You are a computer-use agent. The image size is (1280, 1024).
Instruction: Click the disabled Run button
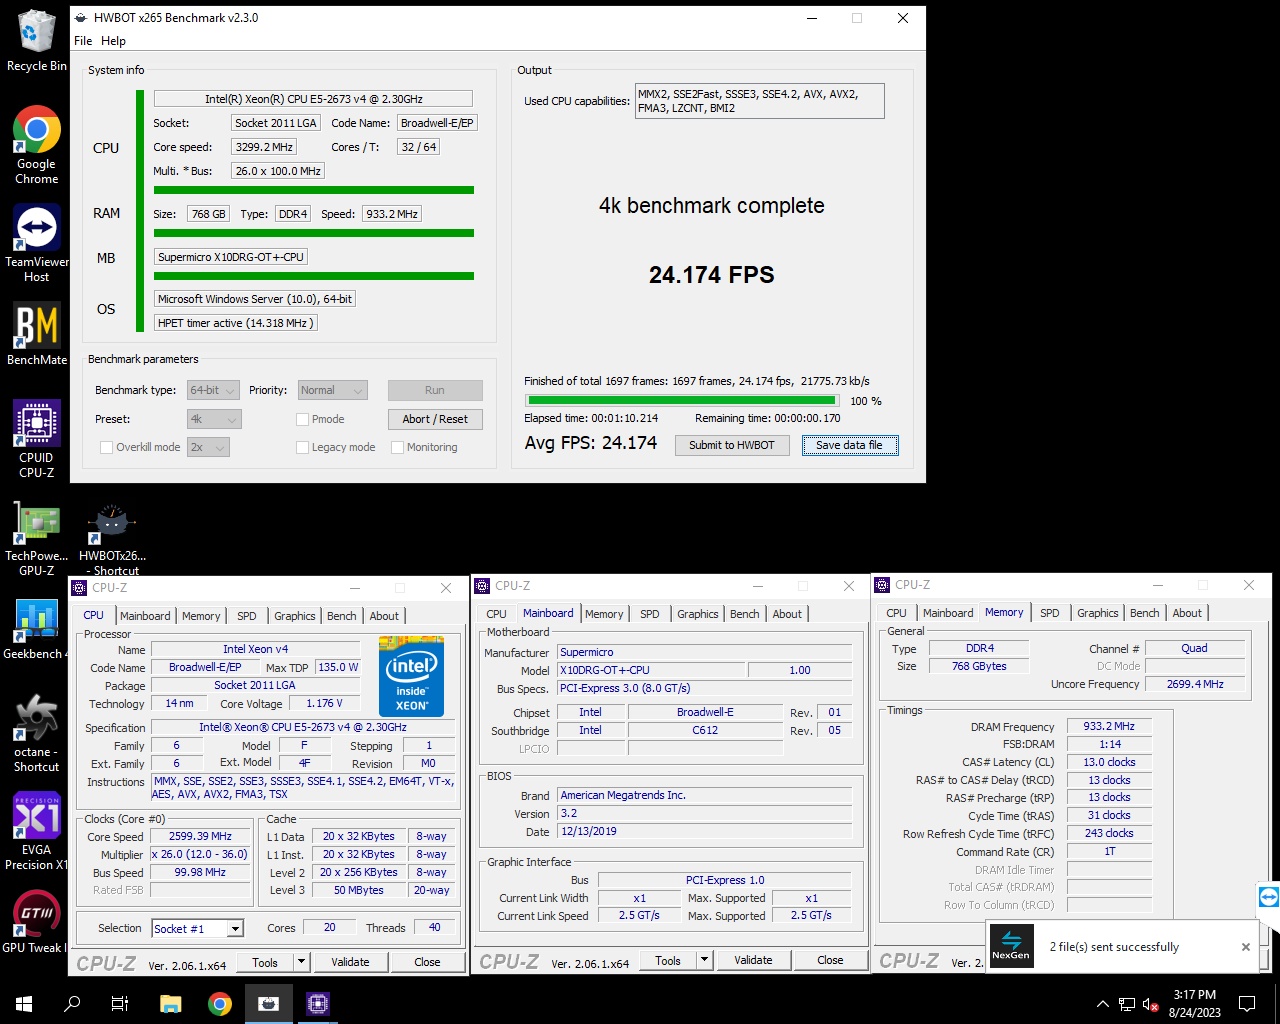pos(435,390)
